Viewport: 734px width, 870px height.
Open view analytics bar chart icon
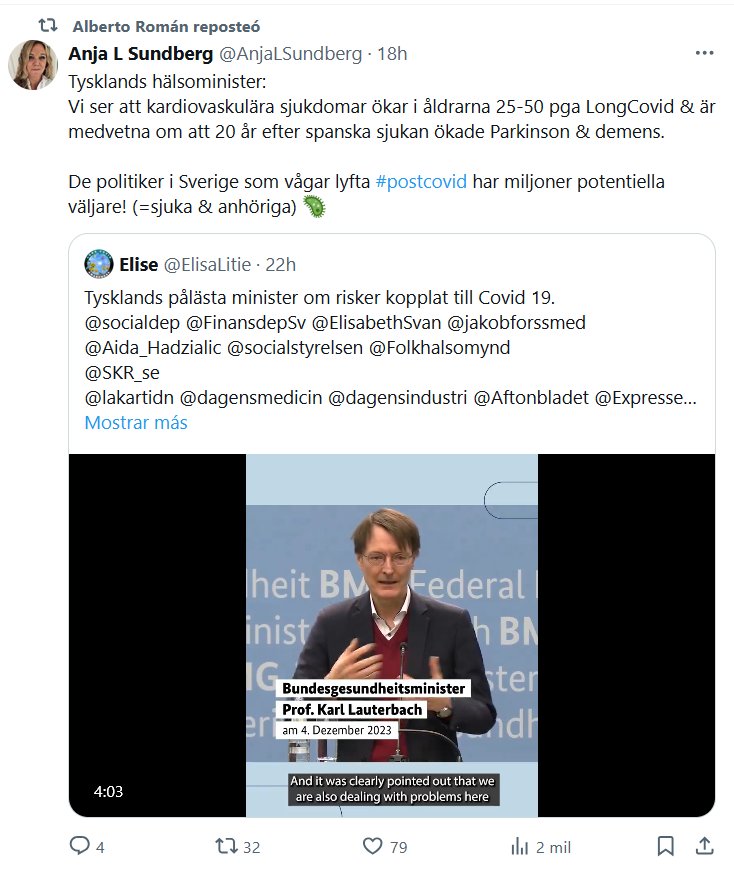[519, 847]
